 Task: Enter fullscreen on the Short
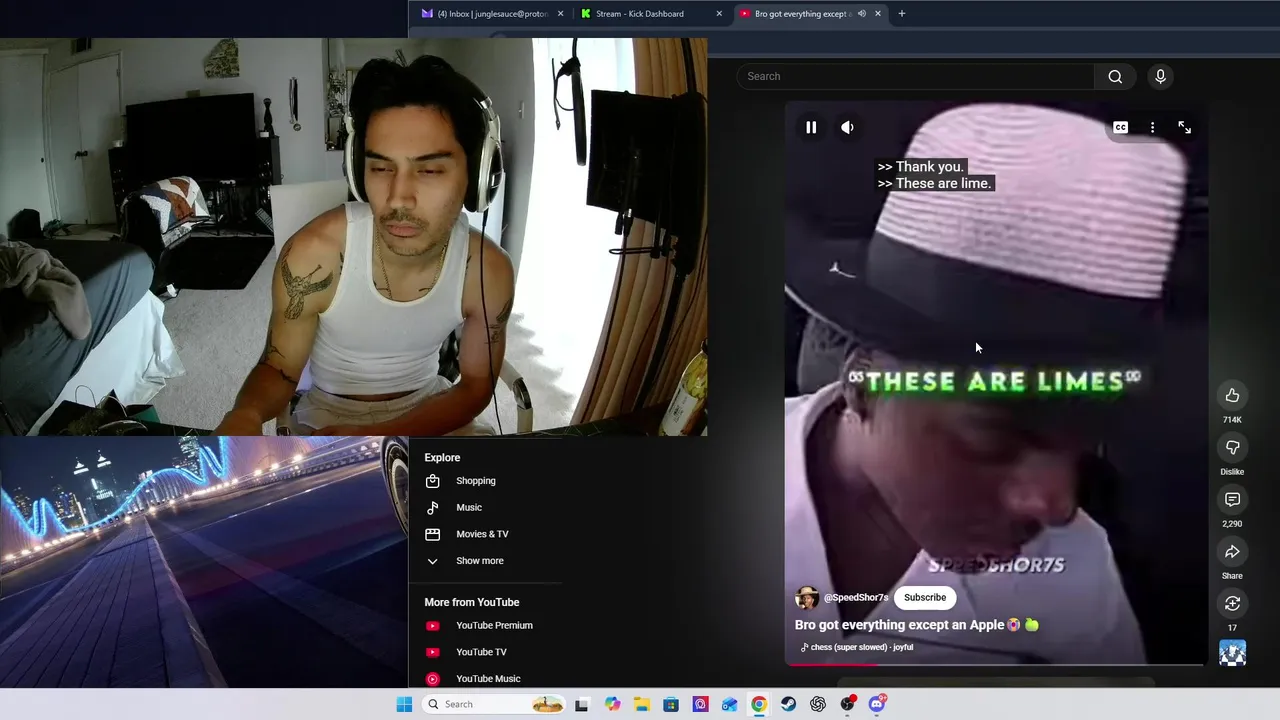(1184, 127)
